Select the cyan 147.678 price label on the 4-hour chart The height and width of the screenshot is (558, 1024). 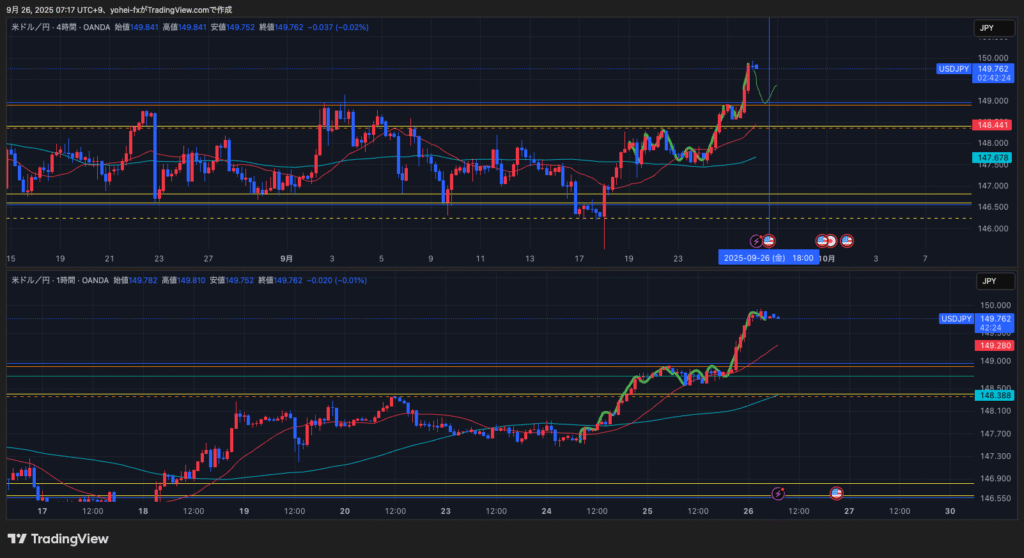992,158
